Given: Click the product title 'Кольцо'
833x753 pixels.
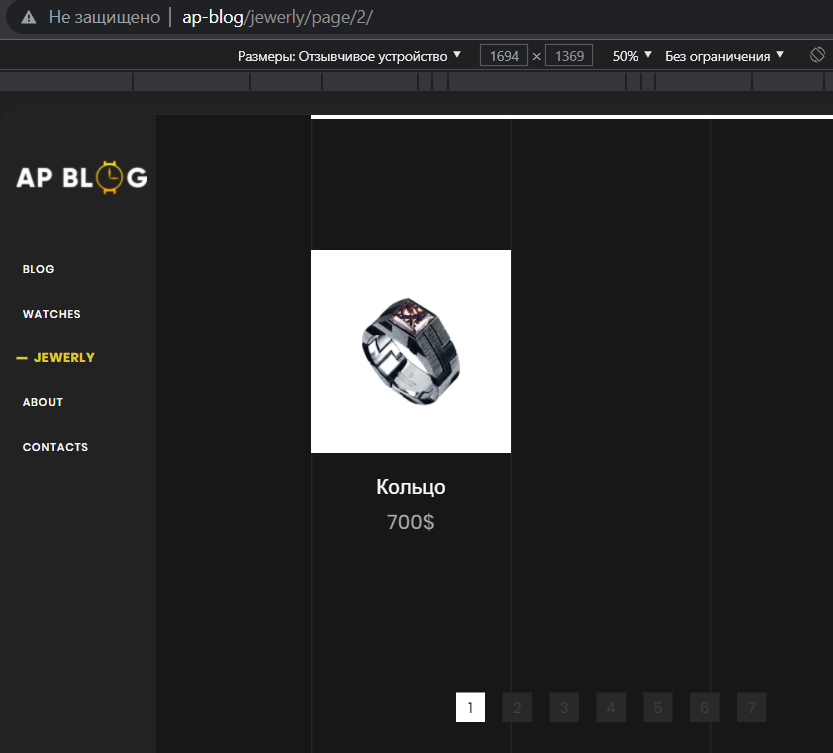Looking at the screenshot, I should pos(411,487).
